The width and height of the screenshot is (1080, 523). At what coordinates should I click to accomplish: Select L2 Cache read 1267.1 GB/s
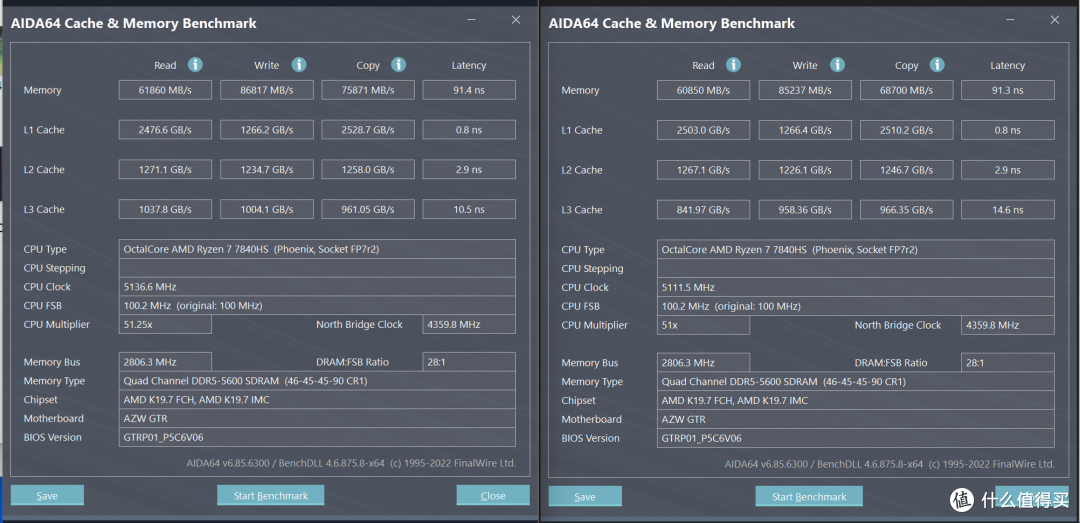703,170
